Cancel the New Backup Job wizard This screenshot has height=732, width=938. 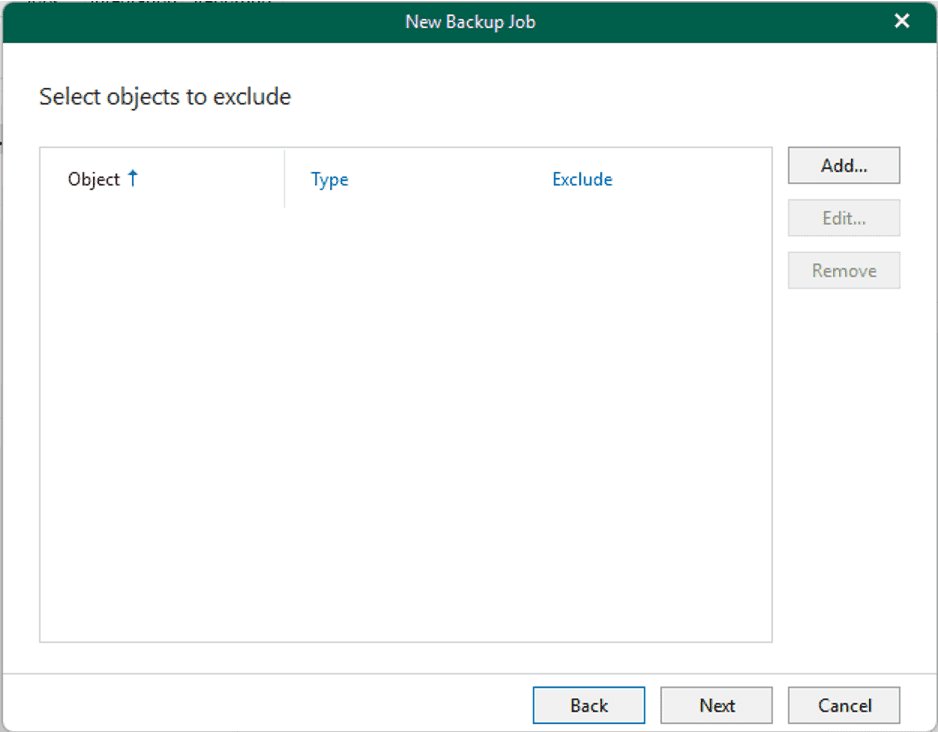pos(843,705)
